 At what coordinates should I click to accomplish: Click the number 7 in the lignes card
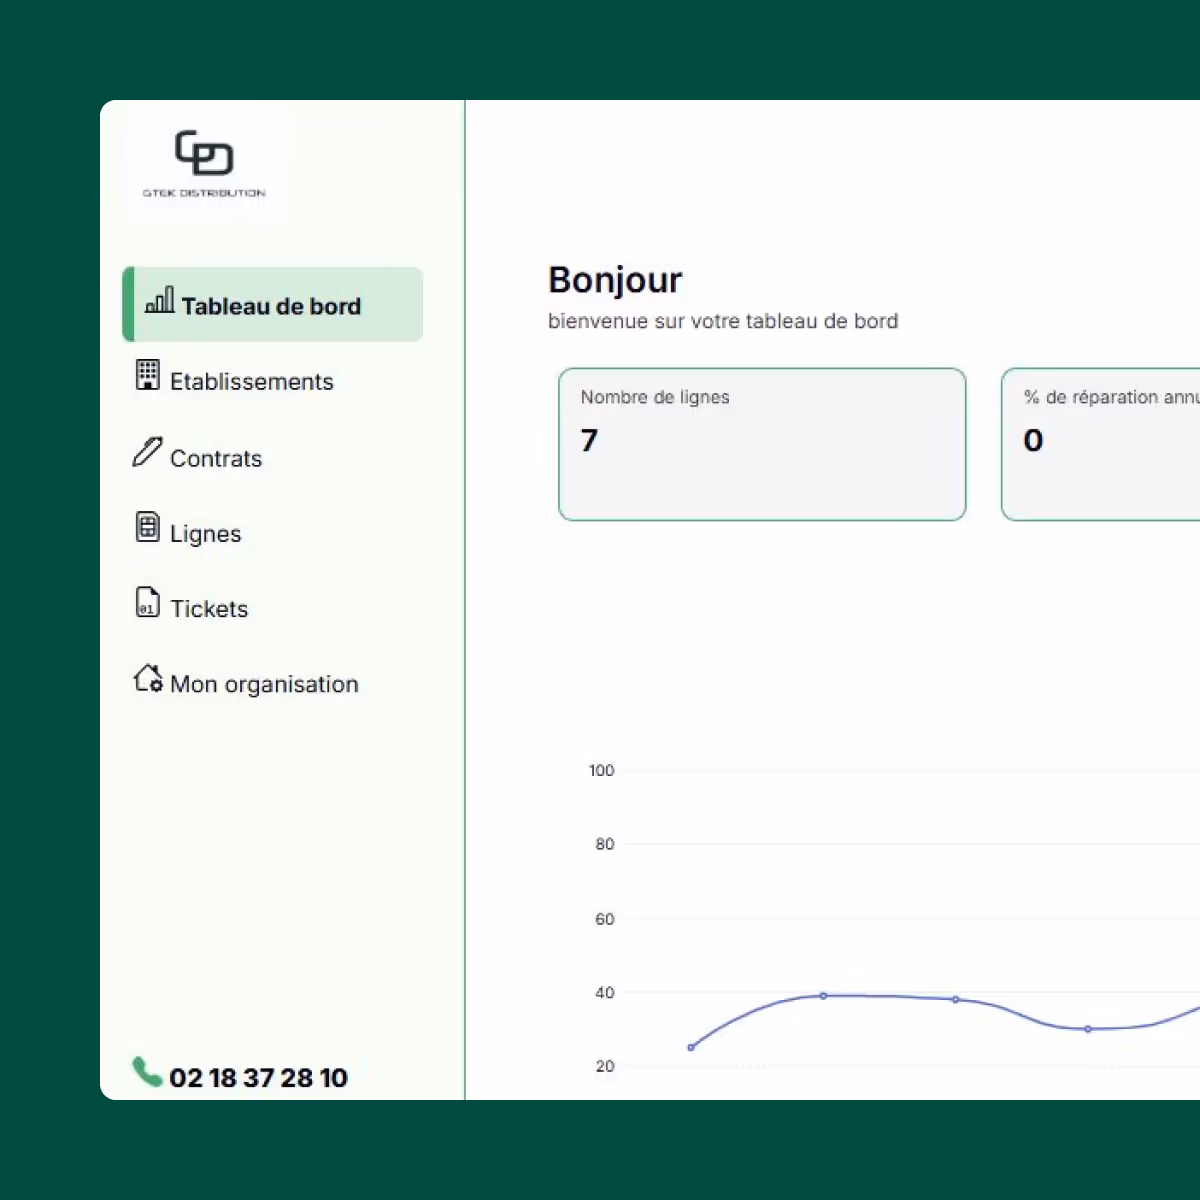[x=589, y=440]
